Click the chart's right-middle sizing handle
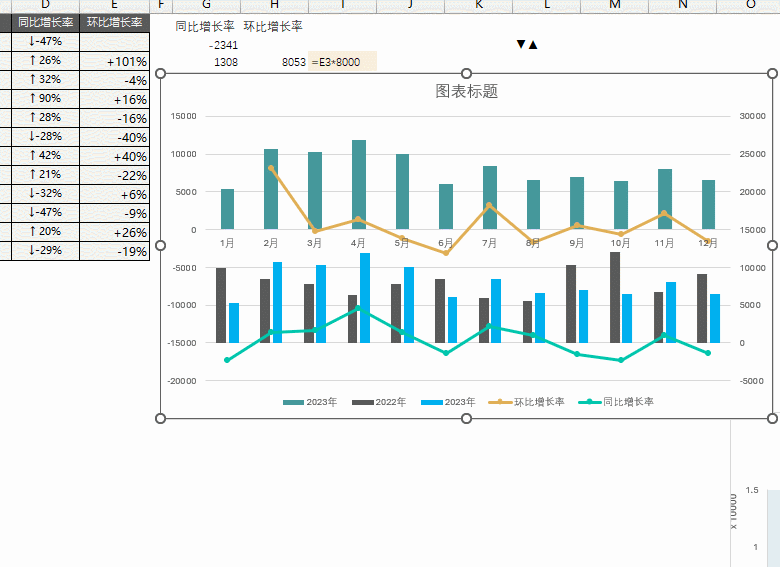This screenshot has width=780, height=567. pyautogui.click(x=772, y=245)
